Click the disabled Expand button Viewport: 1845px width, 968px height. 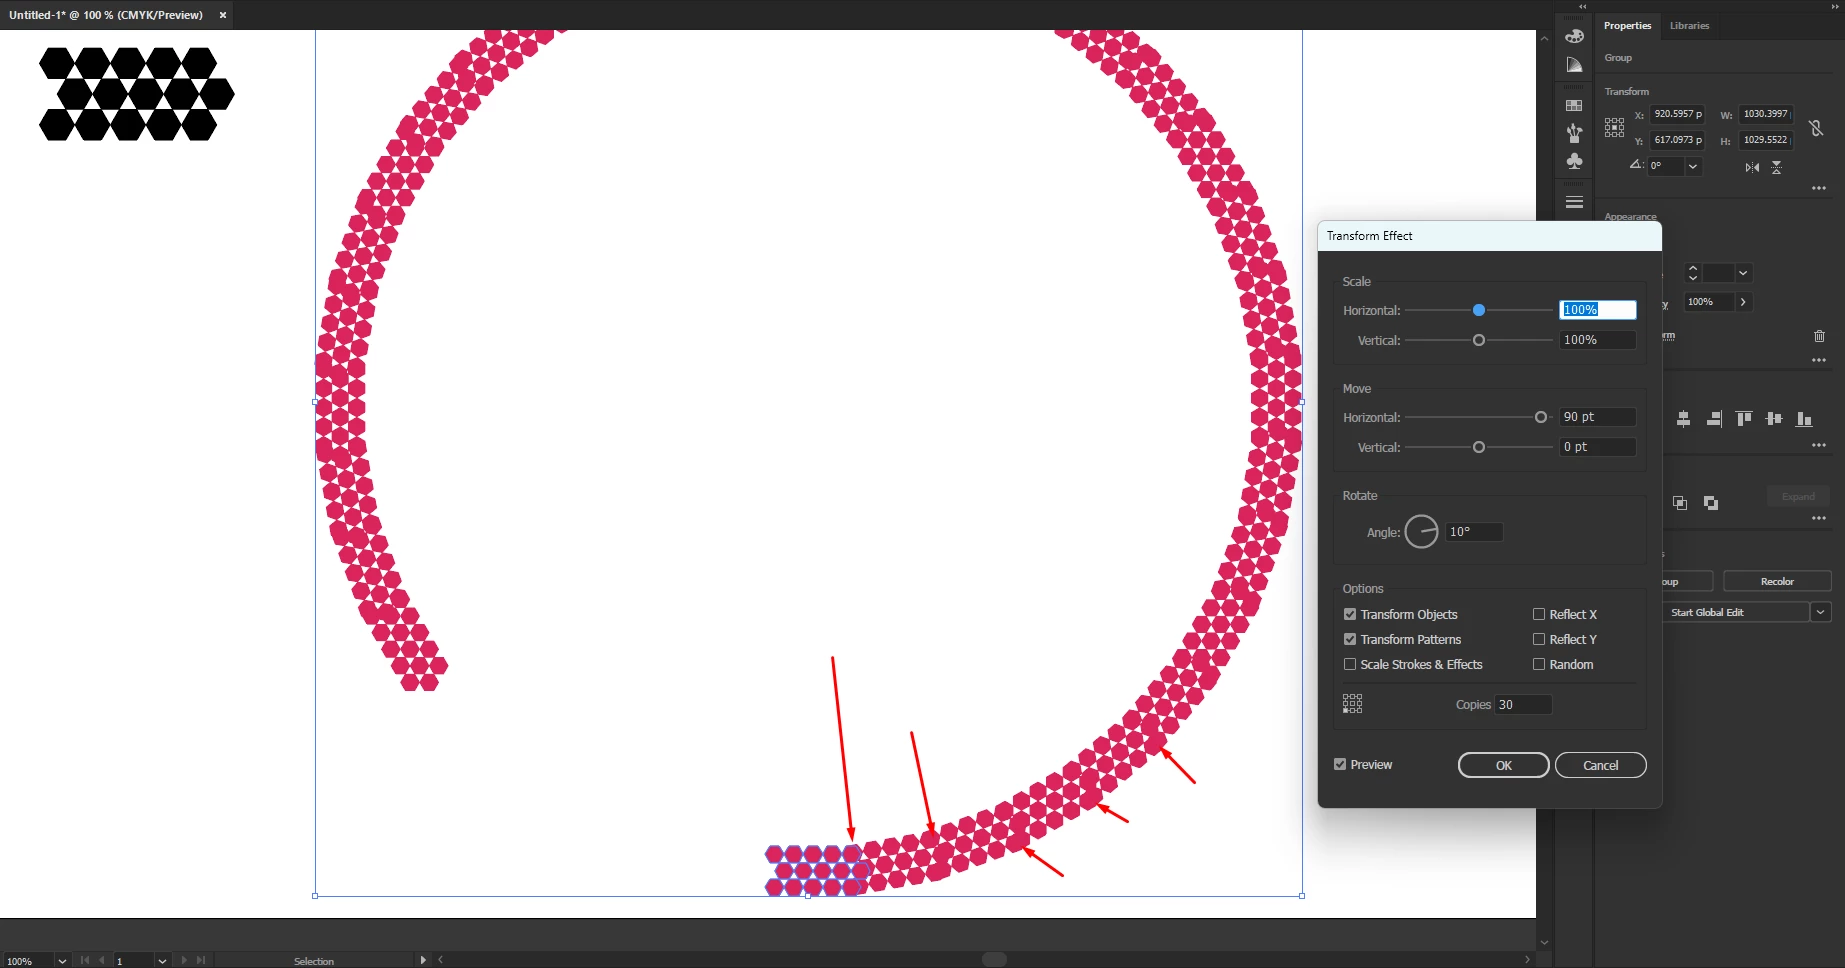tap(1797, 497)
